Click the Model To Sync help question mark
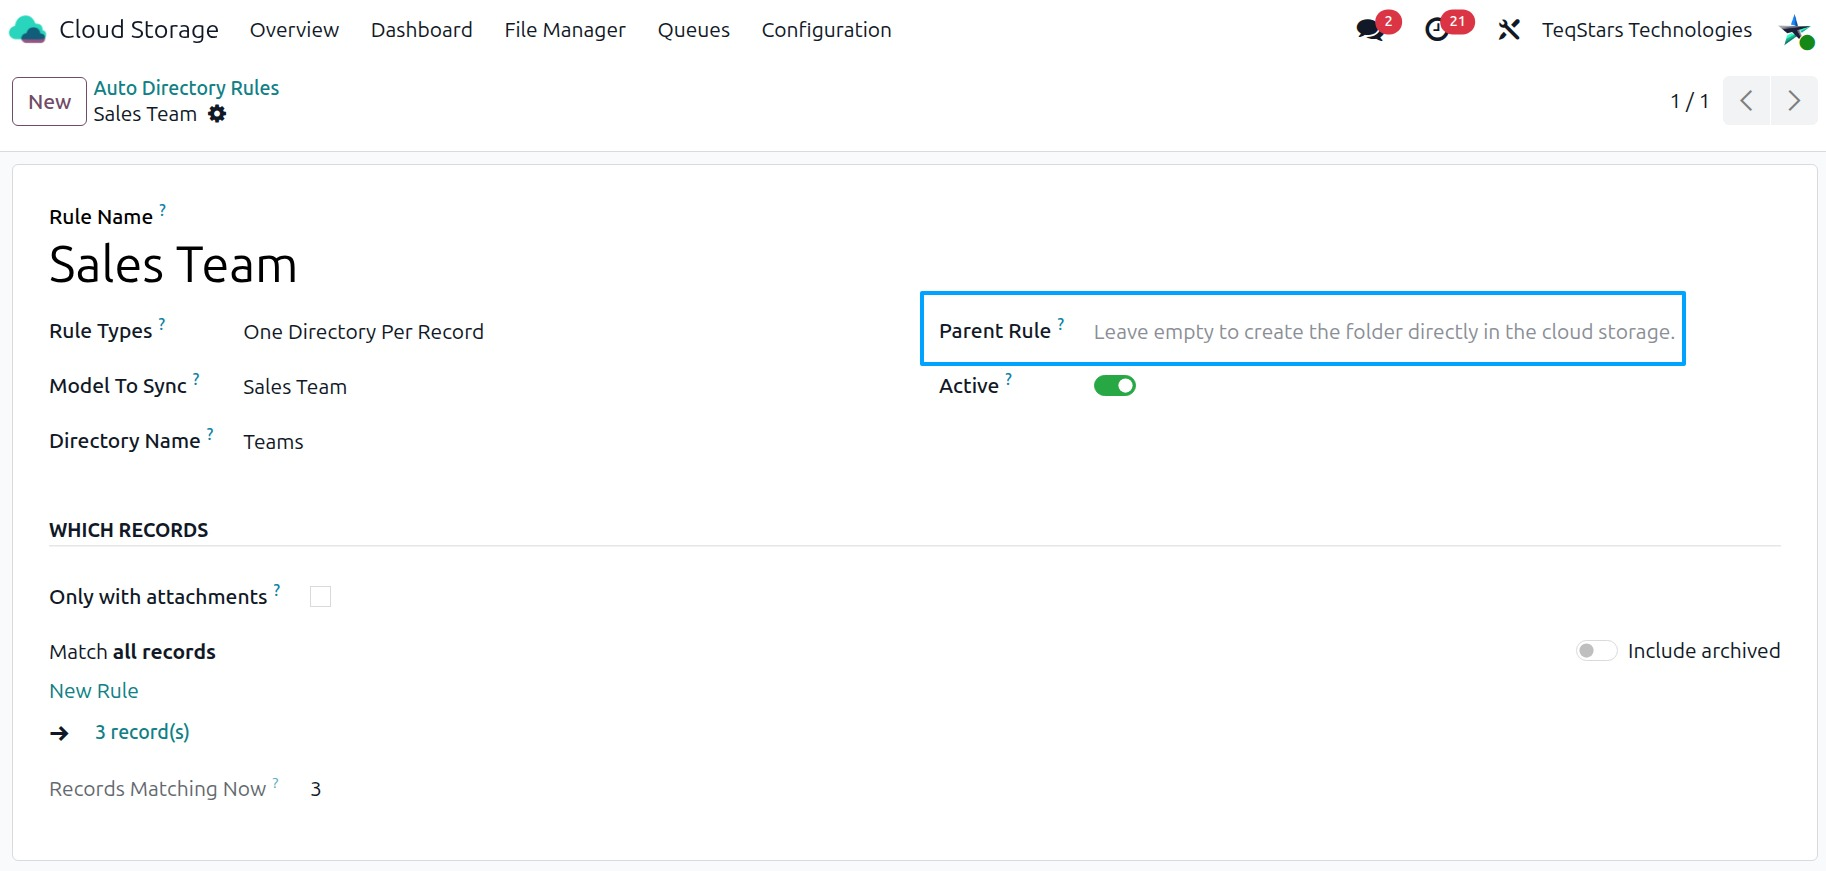The width and height of the screenshot is (1826, 871). [x=196, y=378]
